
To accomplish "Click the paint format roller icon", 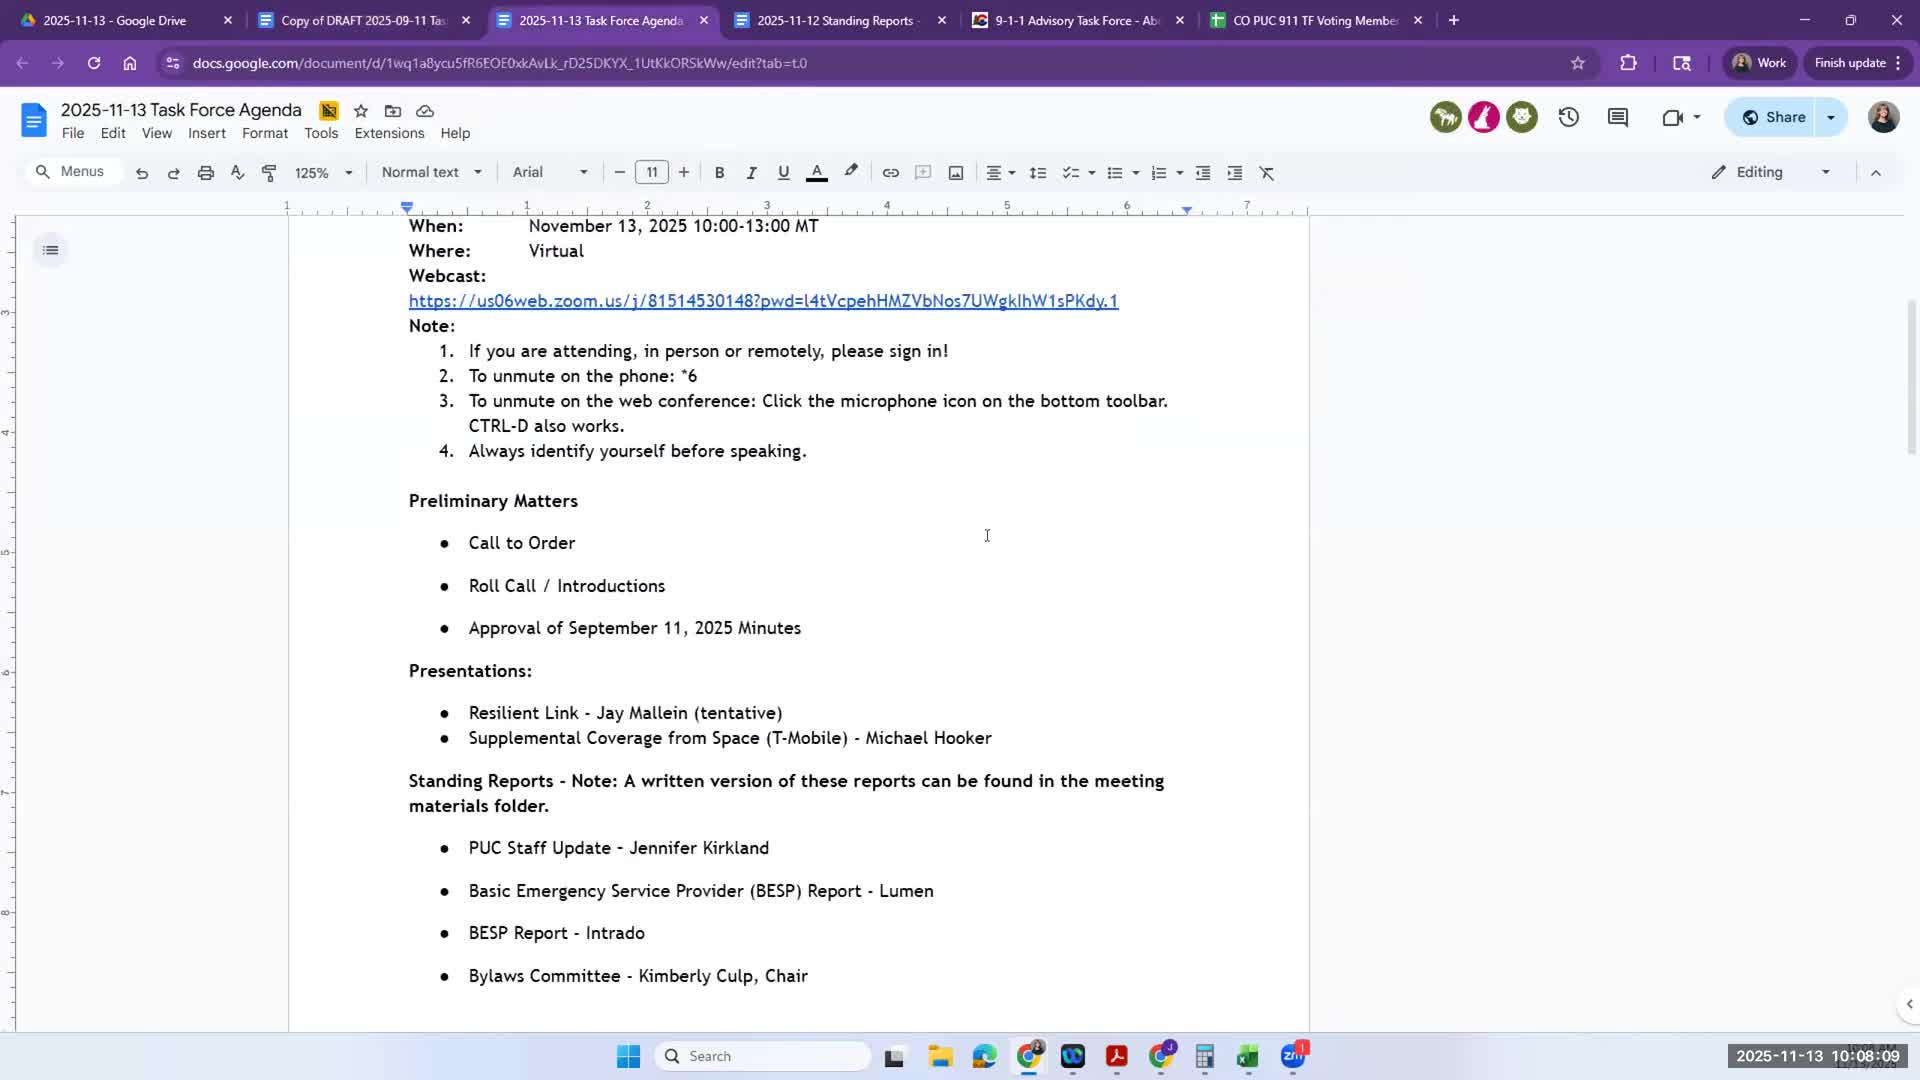I will coord(269,173).
